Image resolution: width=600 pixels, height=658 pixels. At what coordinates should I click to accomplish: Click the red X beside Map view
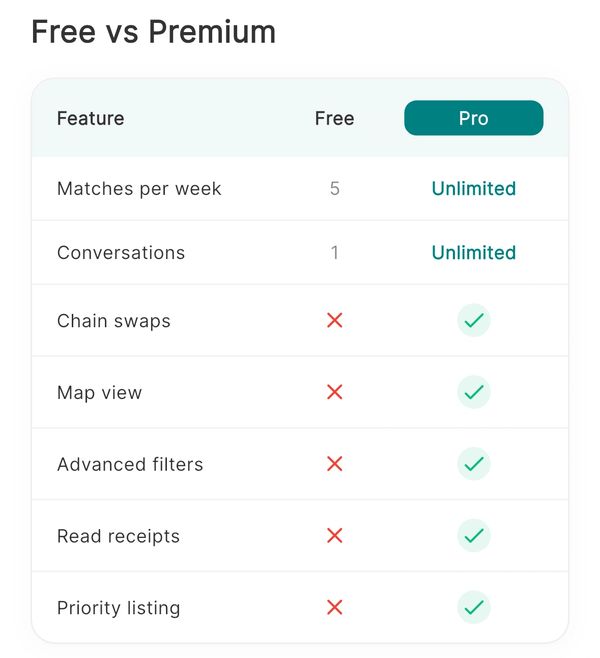335,392
